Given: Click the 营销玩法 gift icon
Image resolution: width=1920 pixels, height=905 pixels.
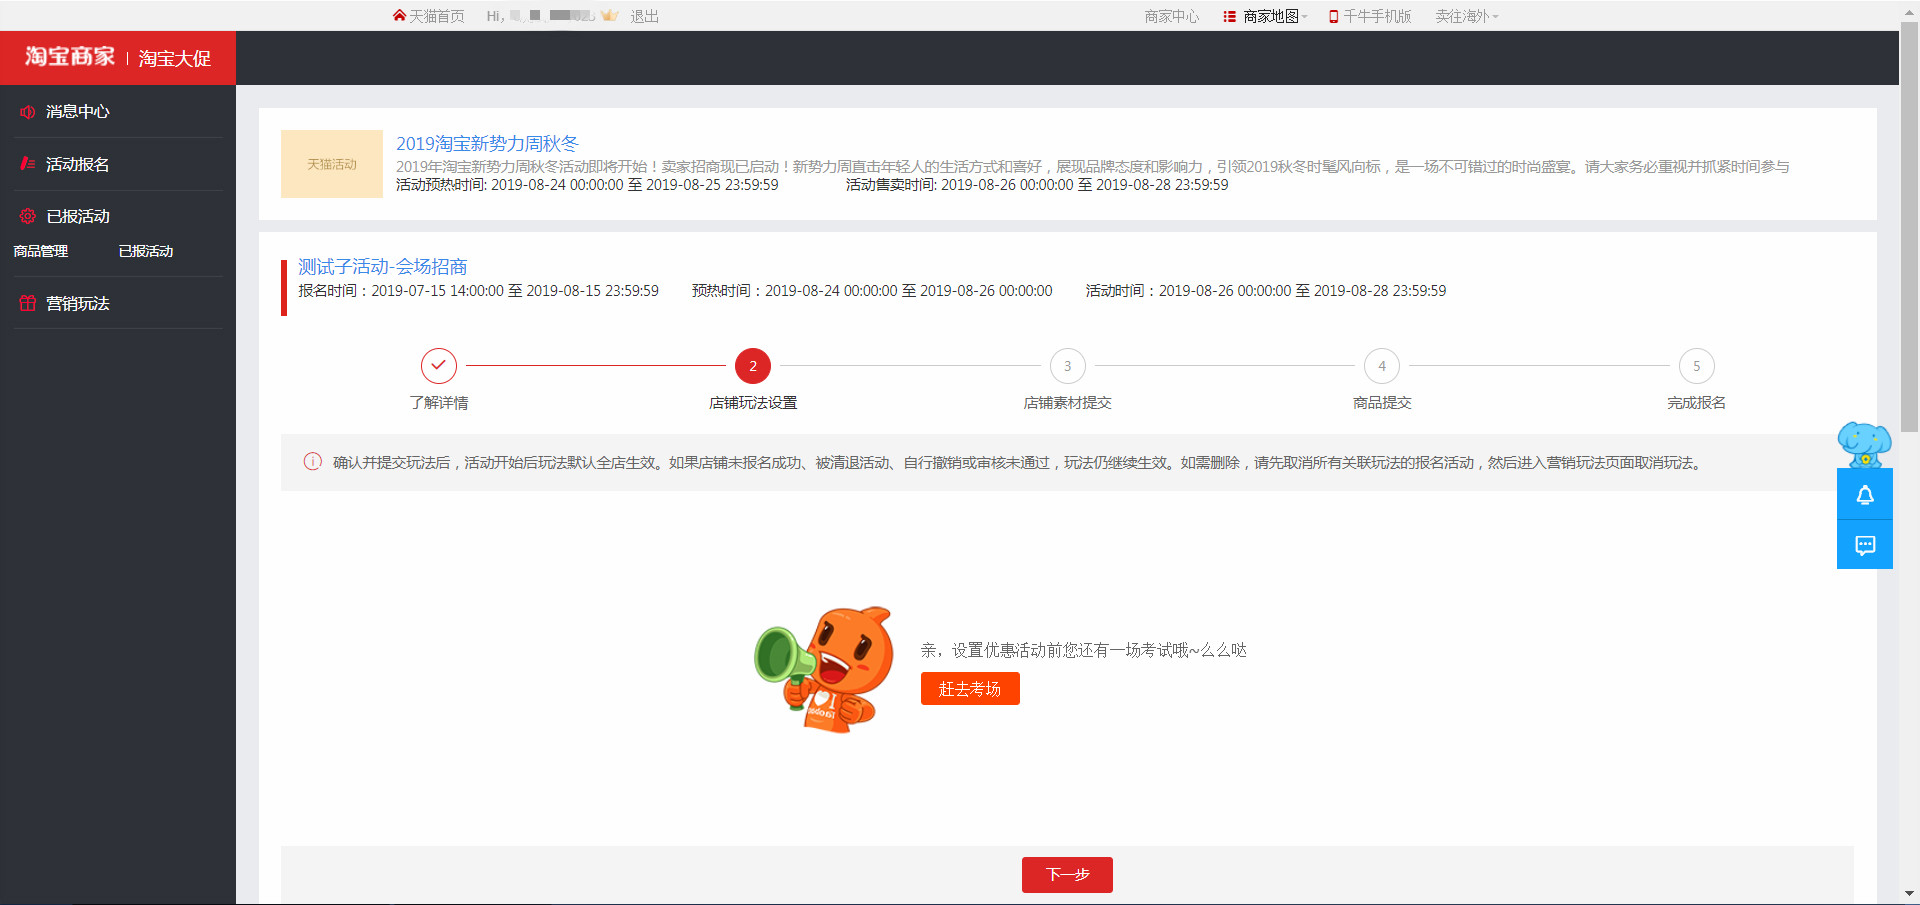Looking at the screenshot, I should click(x=28, y=303).
